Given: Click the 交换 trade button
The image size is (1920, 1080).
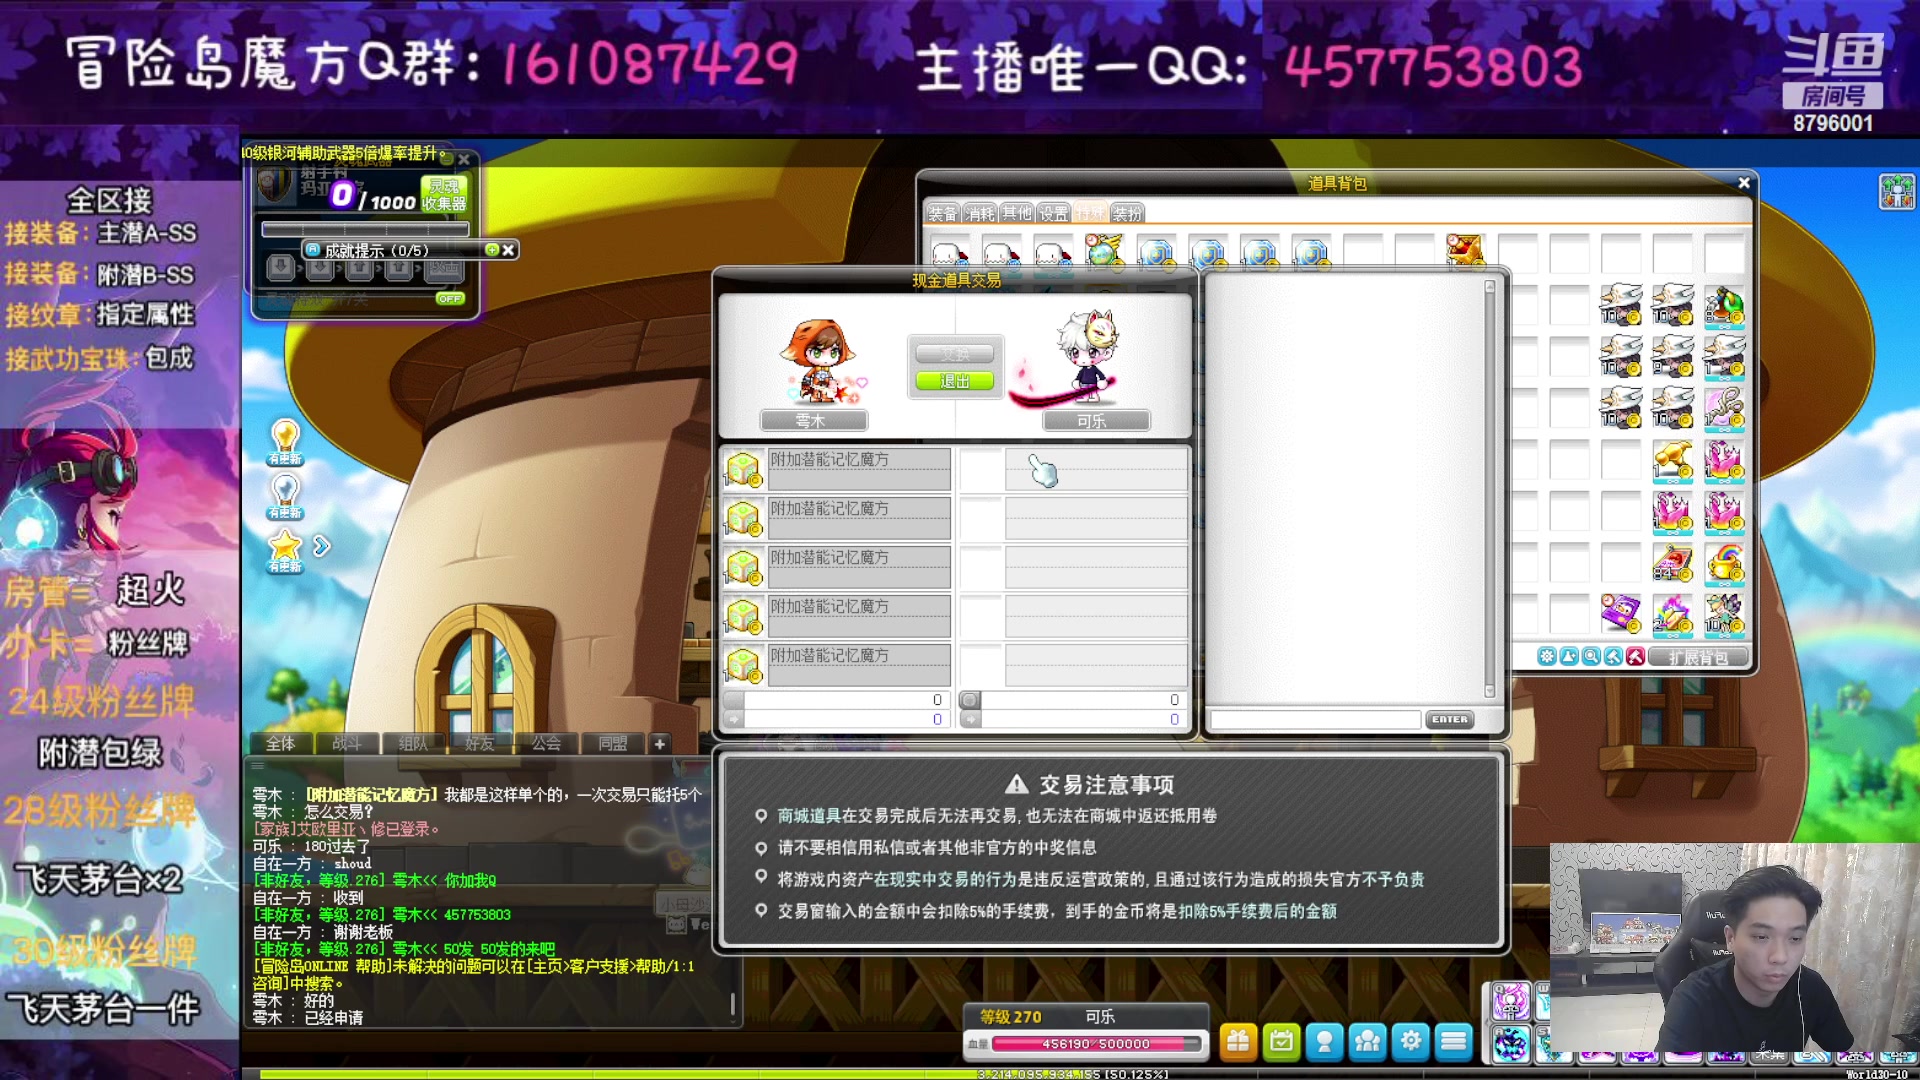Looking at the screenshot, I should coord(955,354).
